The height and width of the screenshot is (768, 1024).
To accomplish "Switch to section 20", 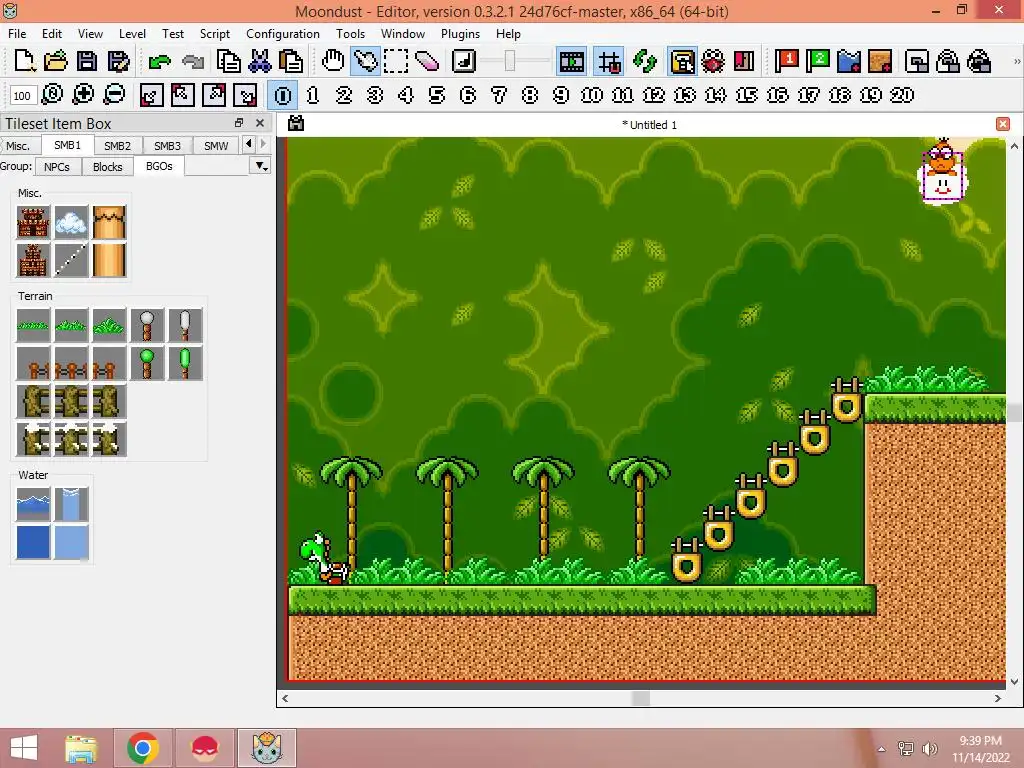I will pos(902,95).
